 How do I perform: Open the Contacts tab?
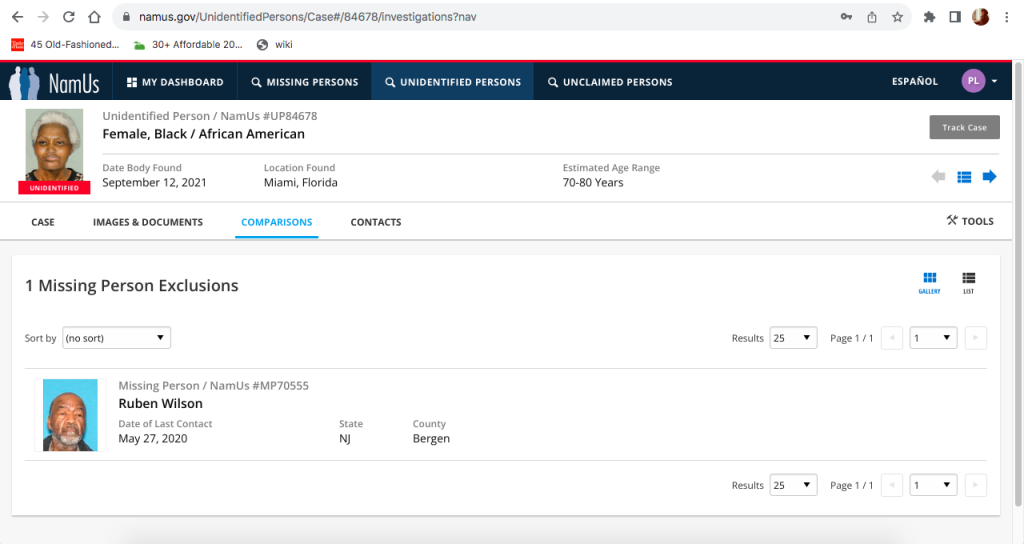tap(375, 222)
